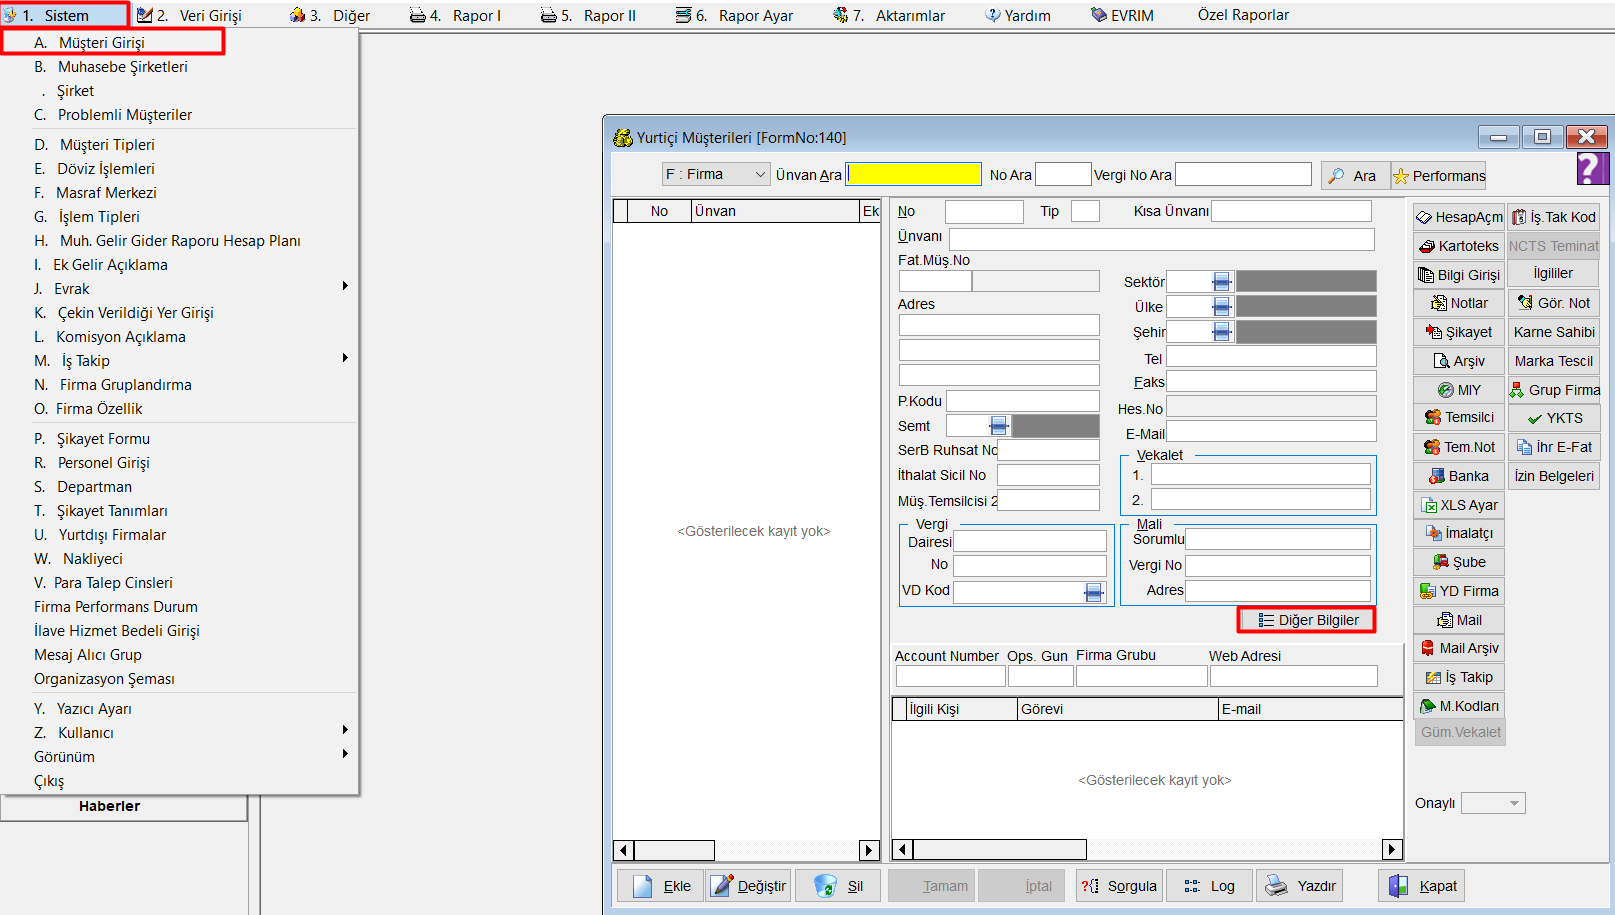
Task: Open Gör. Not button
Action: (x=1554, y=303)
